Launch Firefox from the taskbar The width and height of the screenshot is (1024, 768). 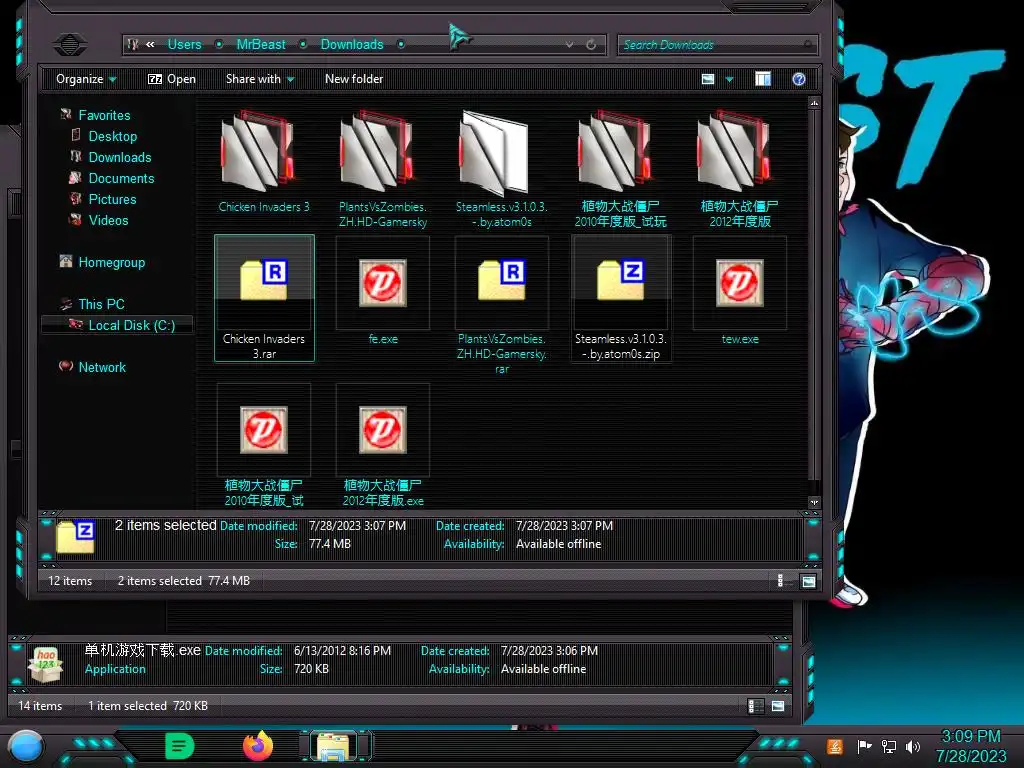[x=258, y=746]
